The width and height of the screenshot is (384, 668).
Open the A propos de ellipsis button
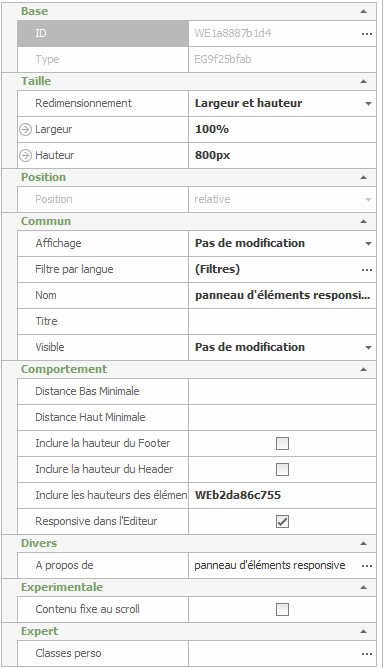coord(367,566)
